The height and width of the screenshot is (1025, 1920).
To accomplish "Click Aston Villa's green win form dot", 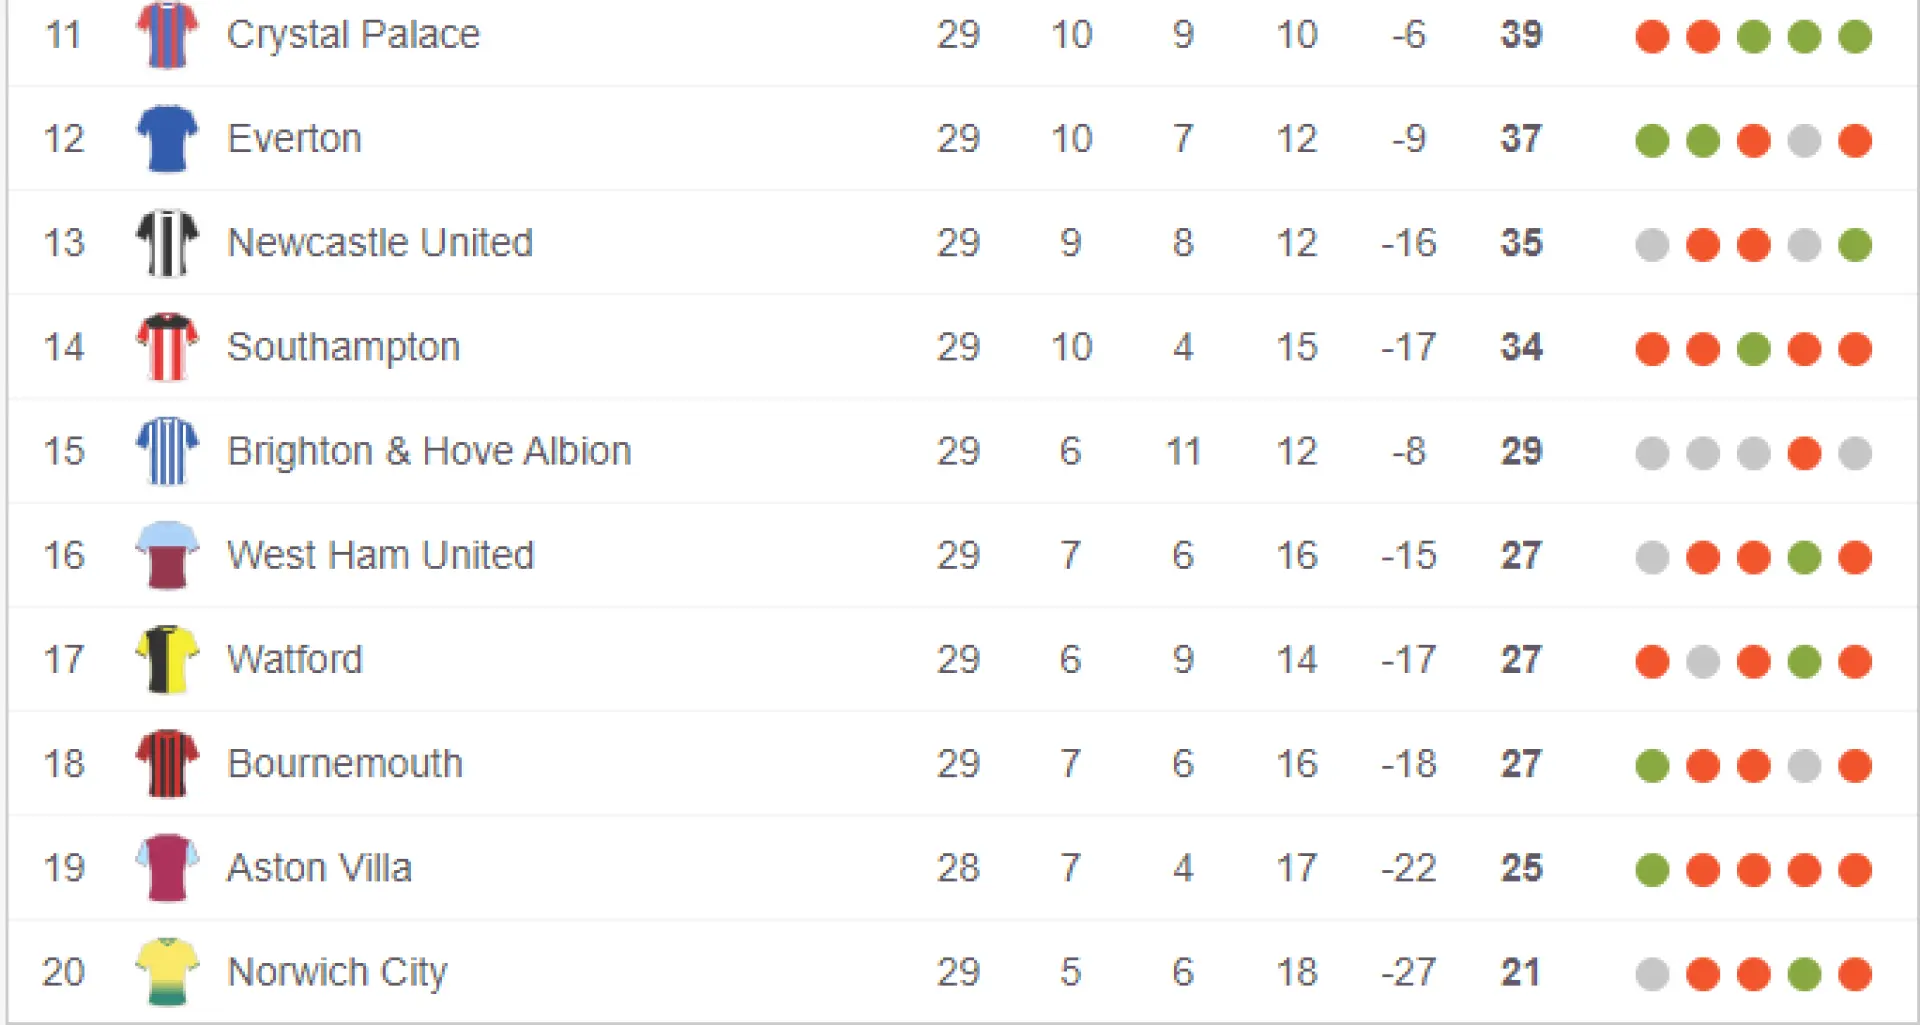I will [x=1652, y=870].
